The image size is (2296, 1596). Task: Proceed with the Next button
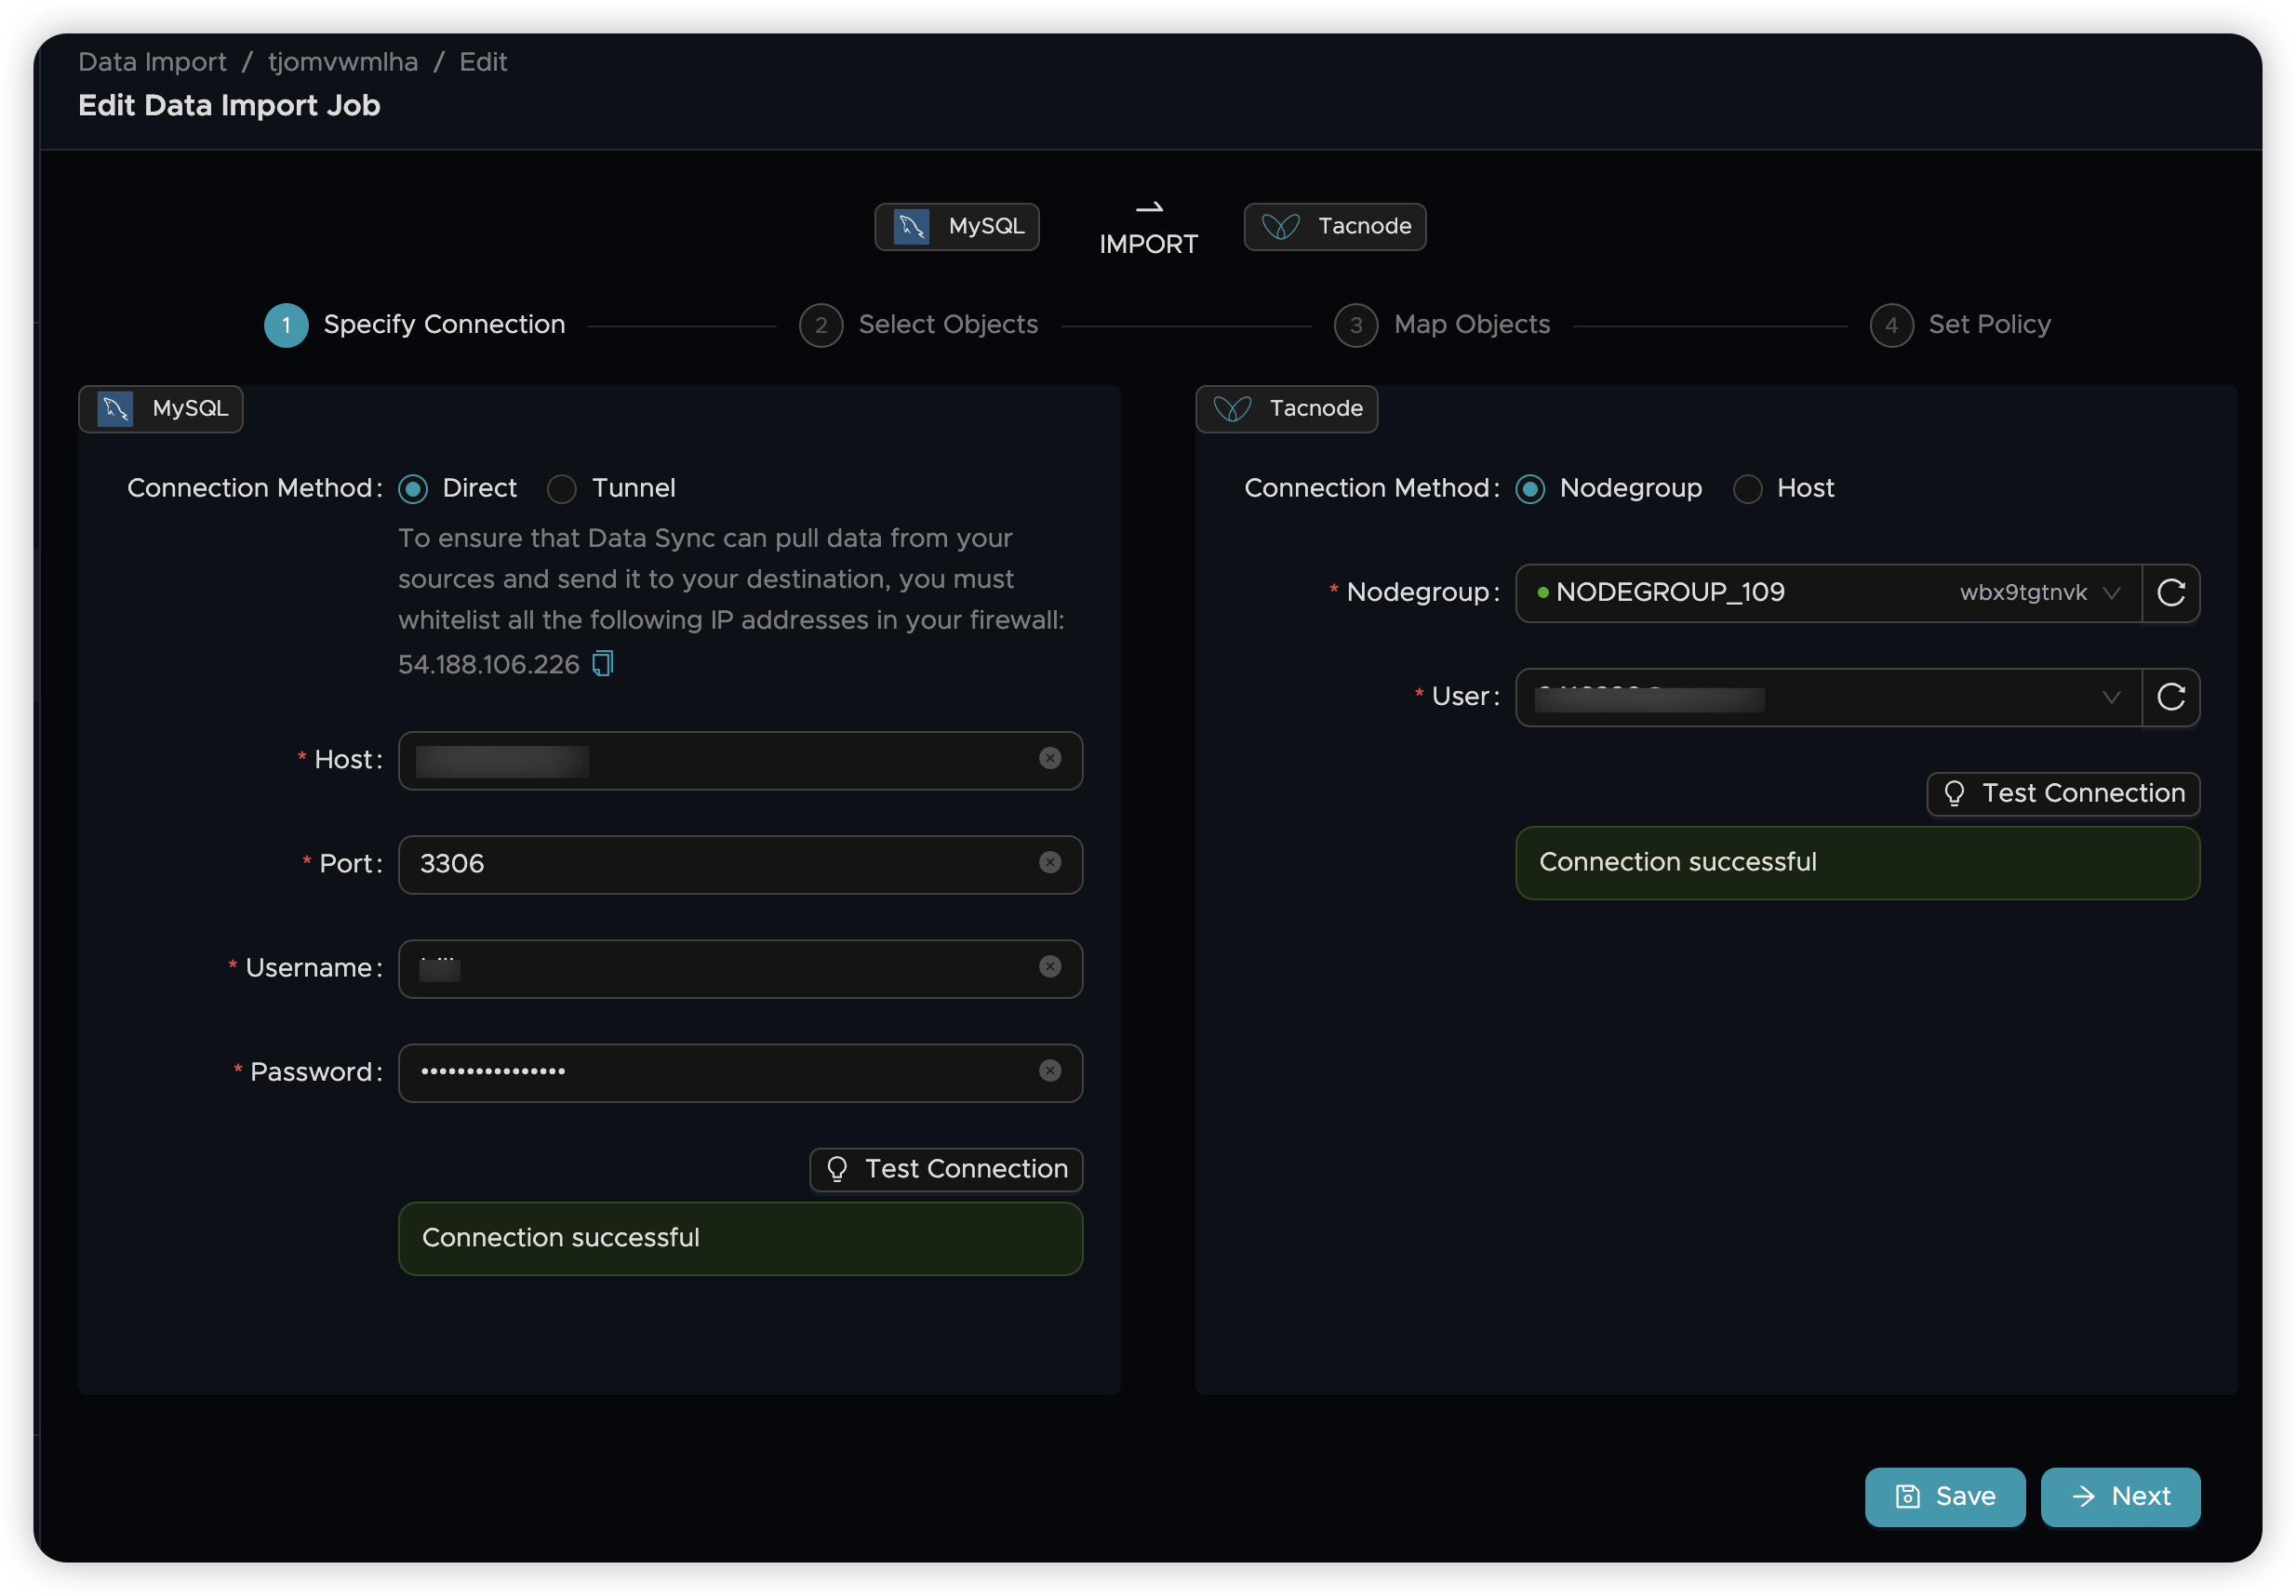2120,1496
